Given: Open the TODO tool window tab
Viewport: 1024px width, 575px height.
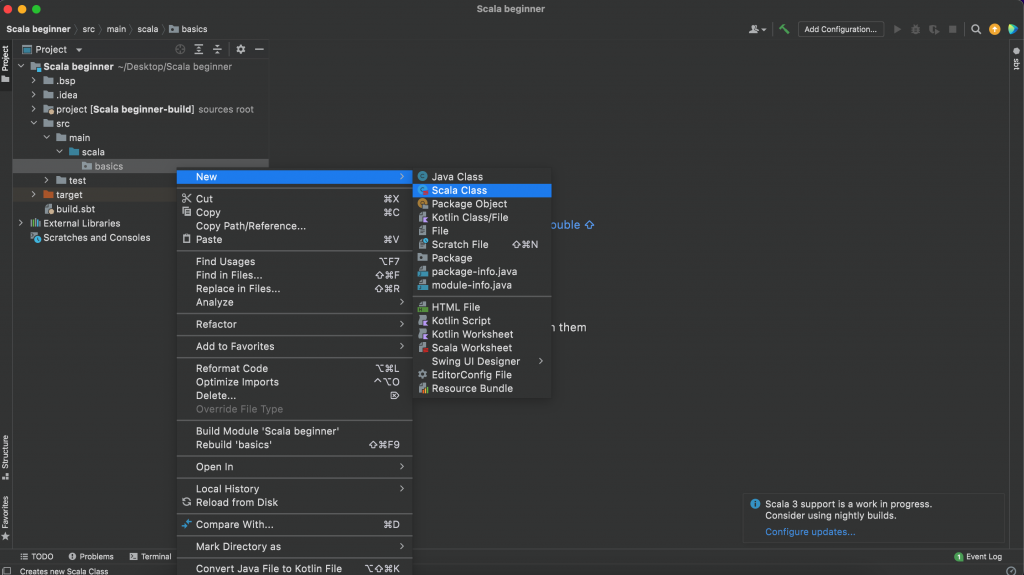Looking at the screenshot, I should tap(37, 557).
